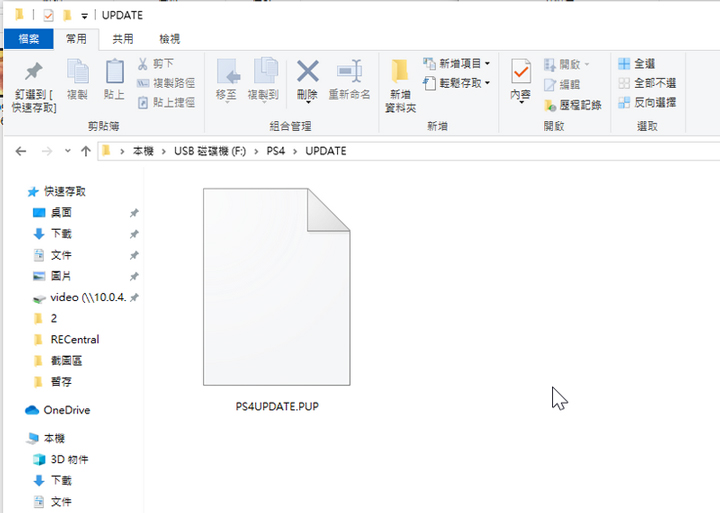Open the File (檔案) tab
This screenshot has width=720, height=513.
click(x=28, y=39)
